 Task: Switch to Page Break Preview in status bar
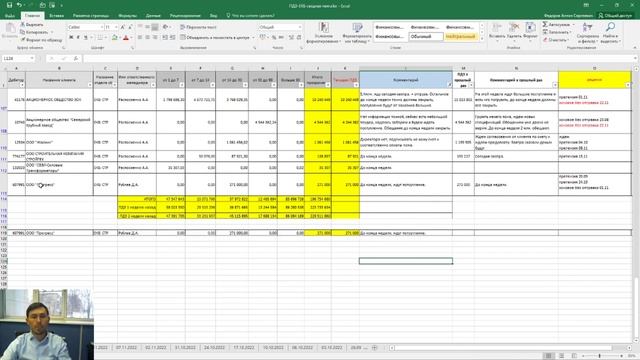(574, 356)
